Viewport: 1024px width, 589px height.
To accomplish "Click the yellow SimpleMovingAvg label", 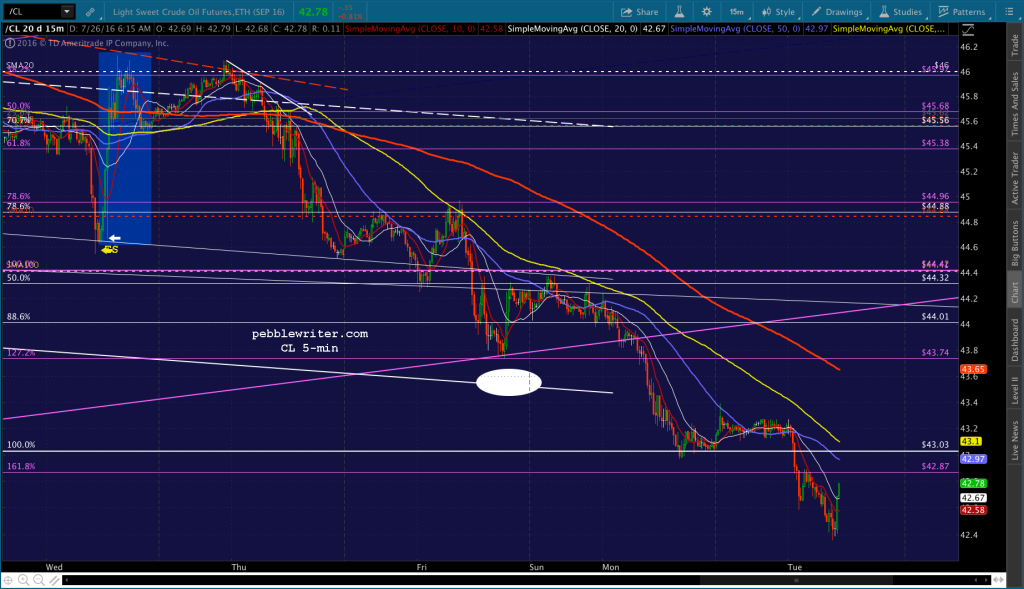I will point(889,29).
